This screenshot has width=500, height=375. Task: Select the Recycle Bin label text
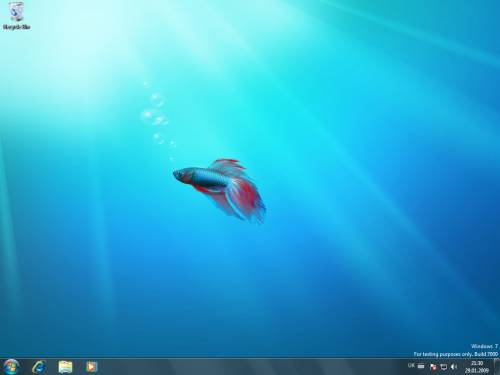17,27
